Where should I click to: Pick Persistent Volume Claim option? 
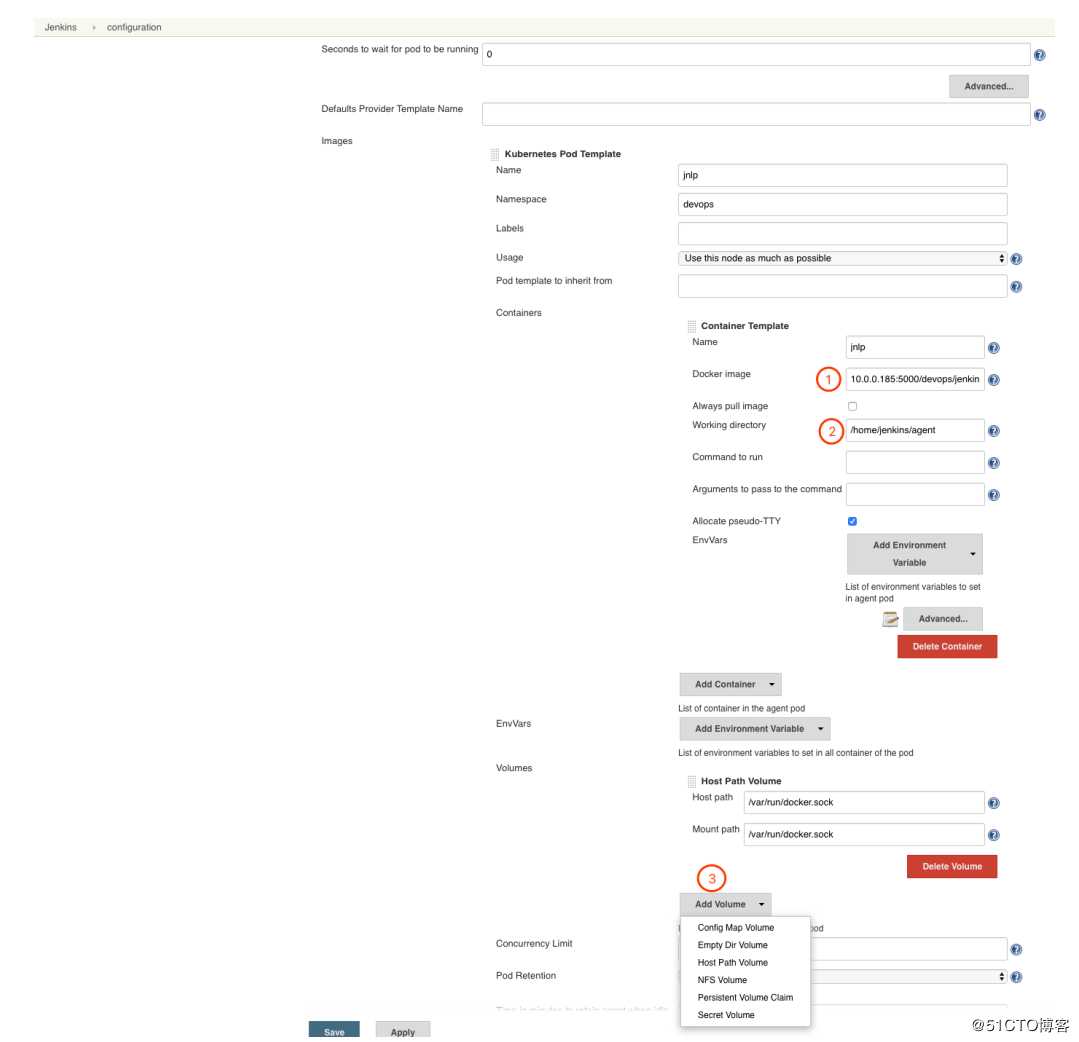click(745, 997)
